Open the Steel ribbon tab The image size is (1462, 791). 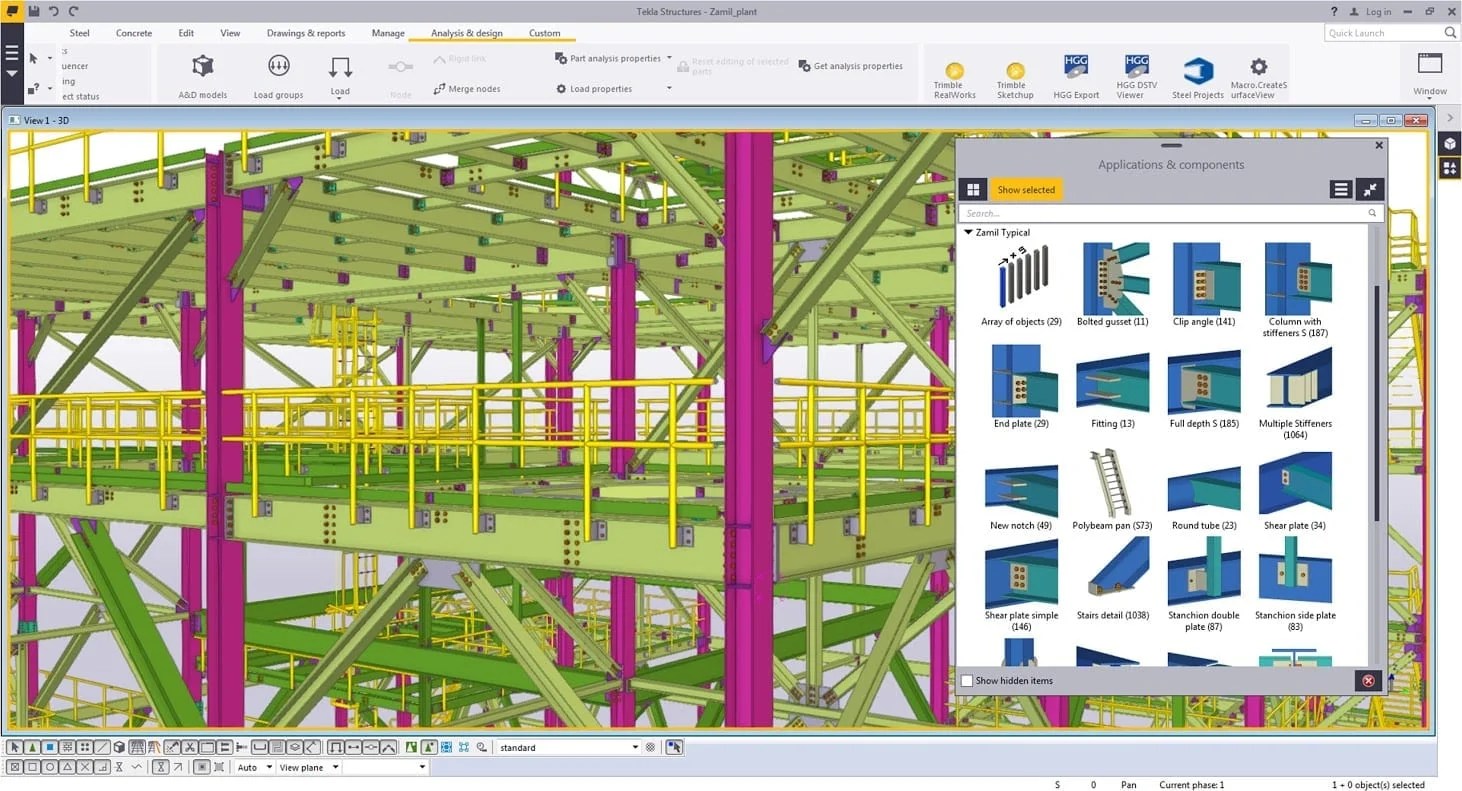[x=79, y=32]
